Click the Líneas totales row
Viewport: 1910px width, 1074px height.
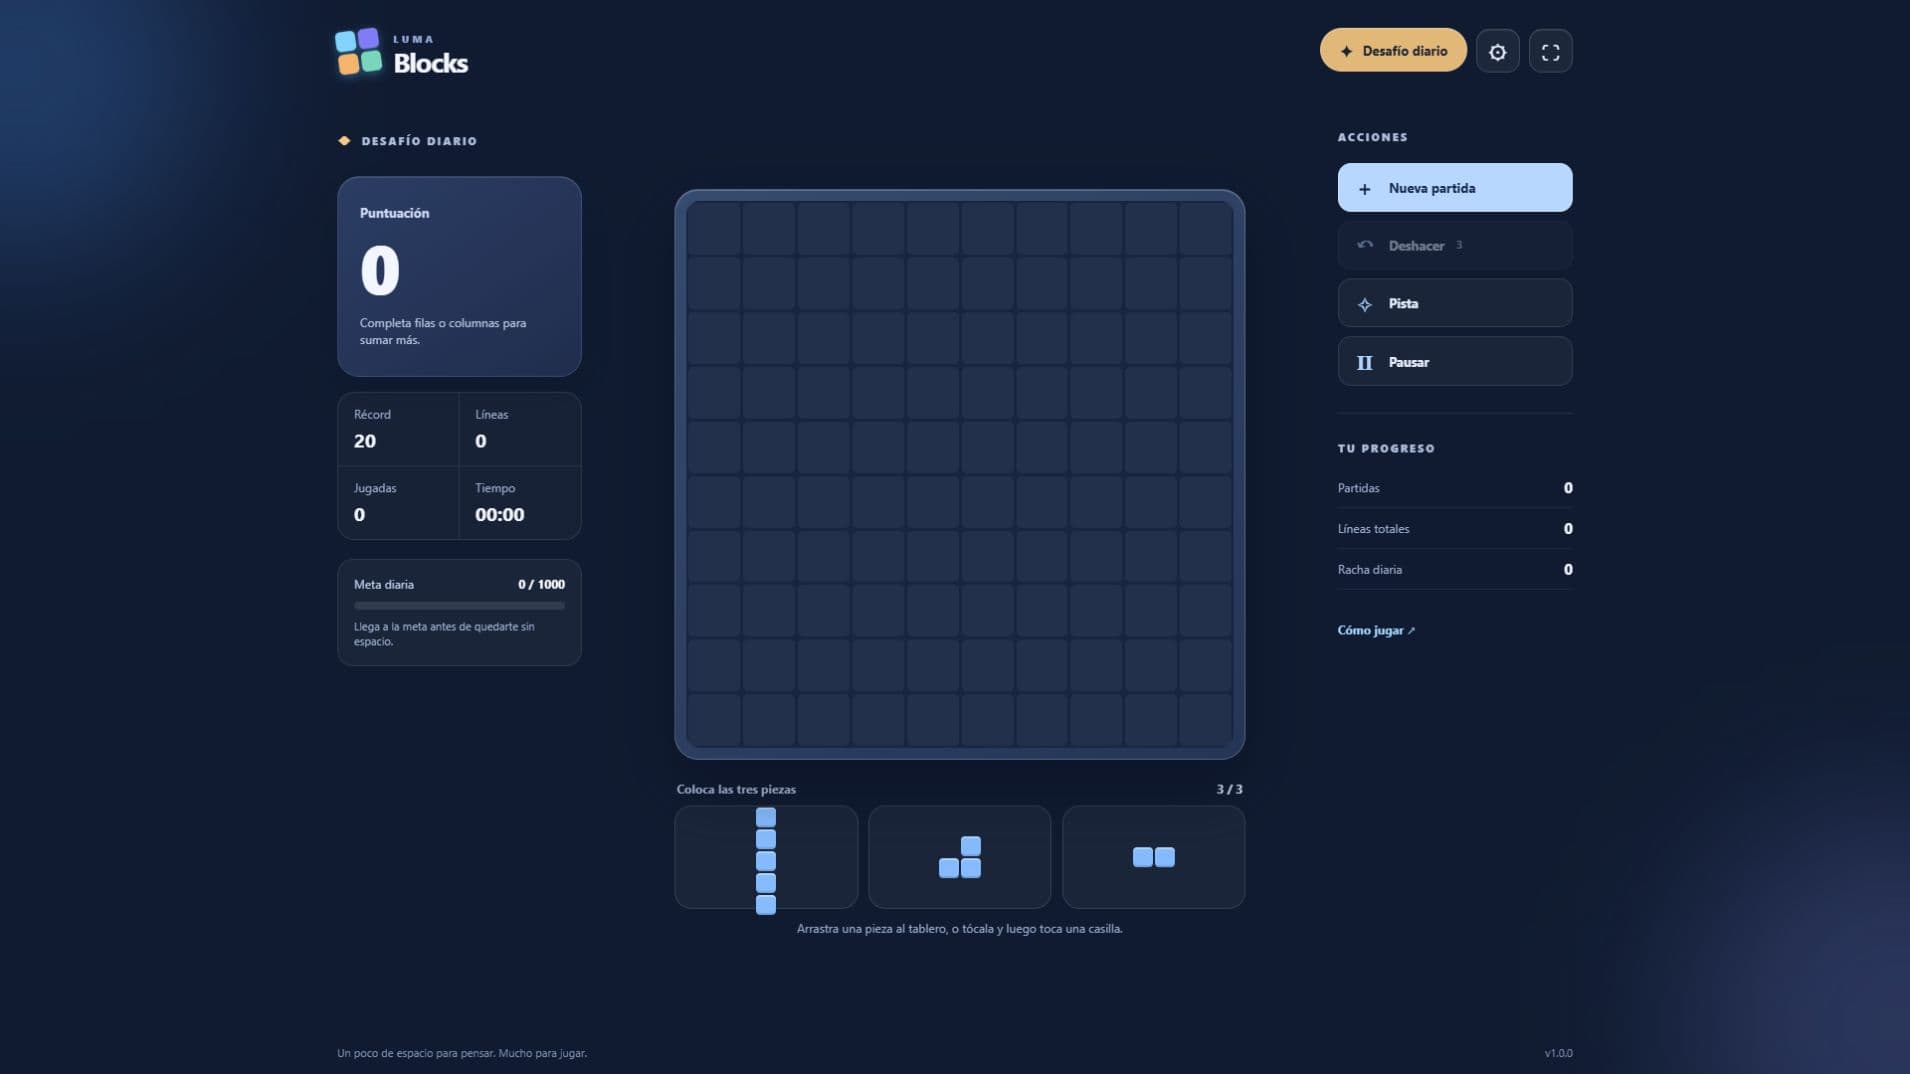pyautogui.click(x=1455, y=528)
